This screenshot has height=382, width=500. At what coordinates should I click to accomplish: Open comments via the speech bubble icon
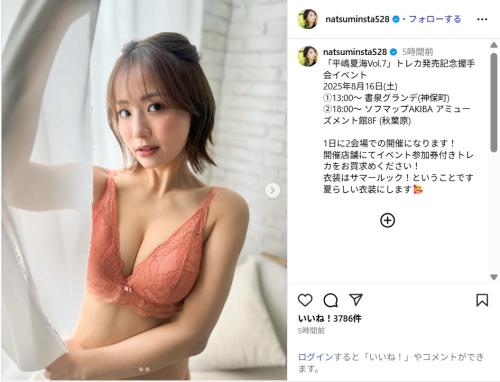(331, 300)
